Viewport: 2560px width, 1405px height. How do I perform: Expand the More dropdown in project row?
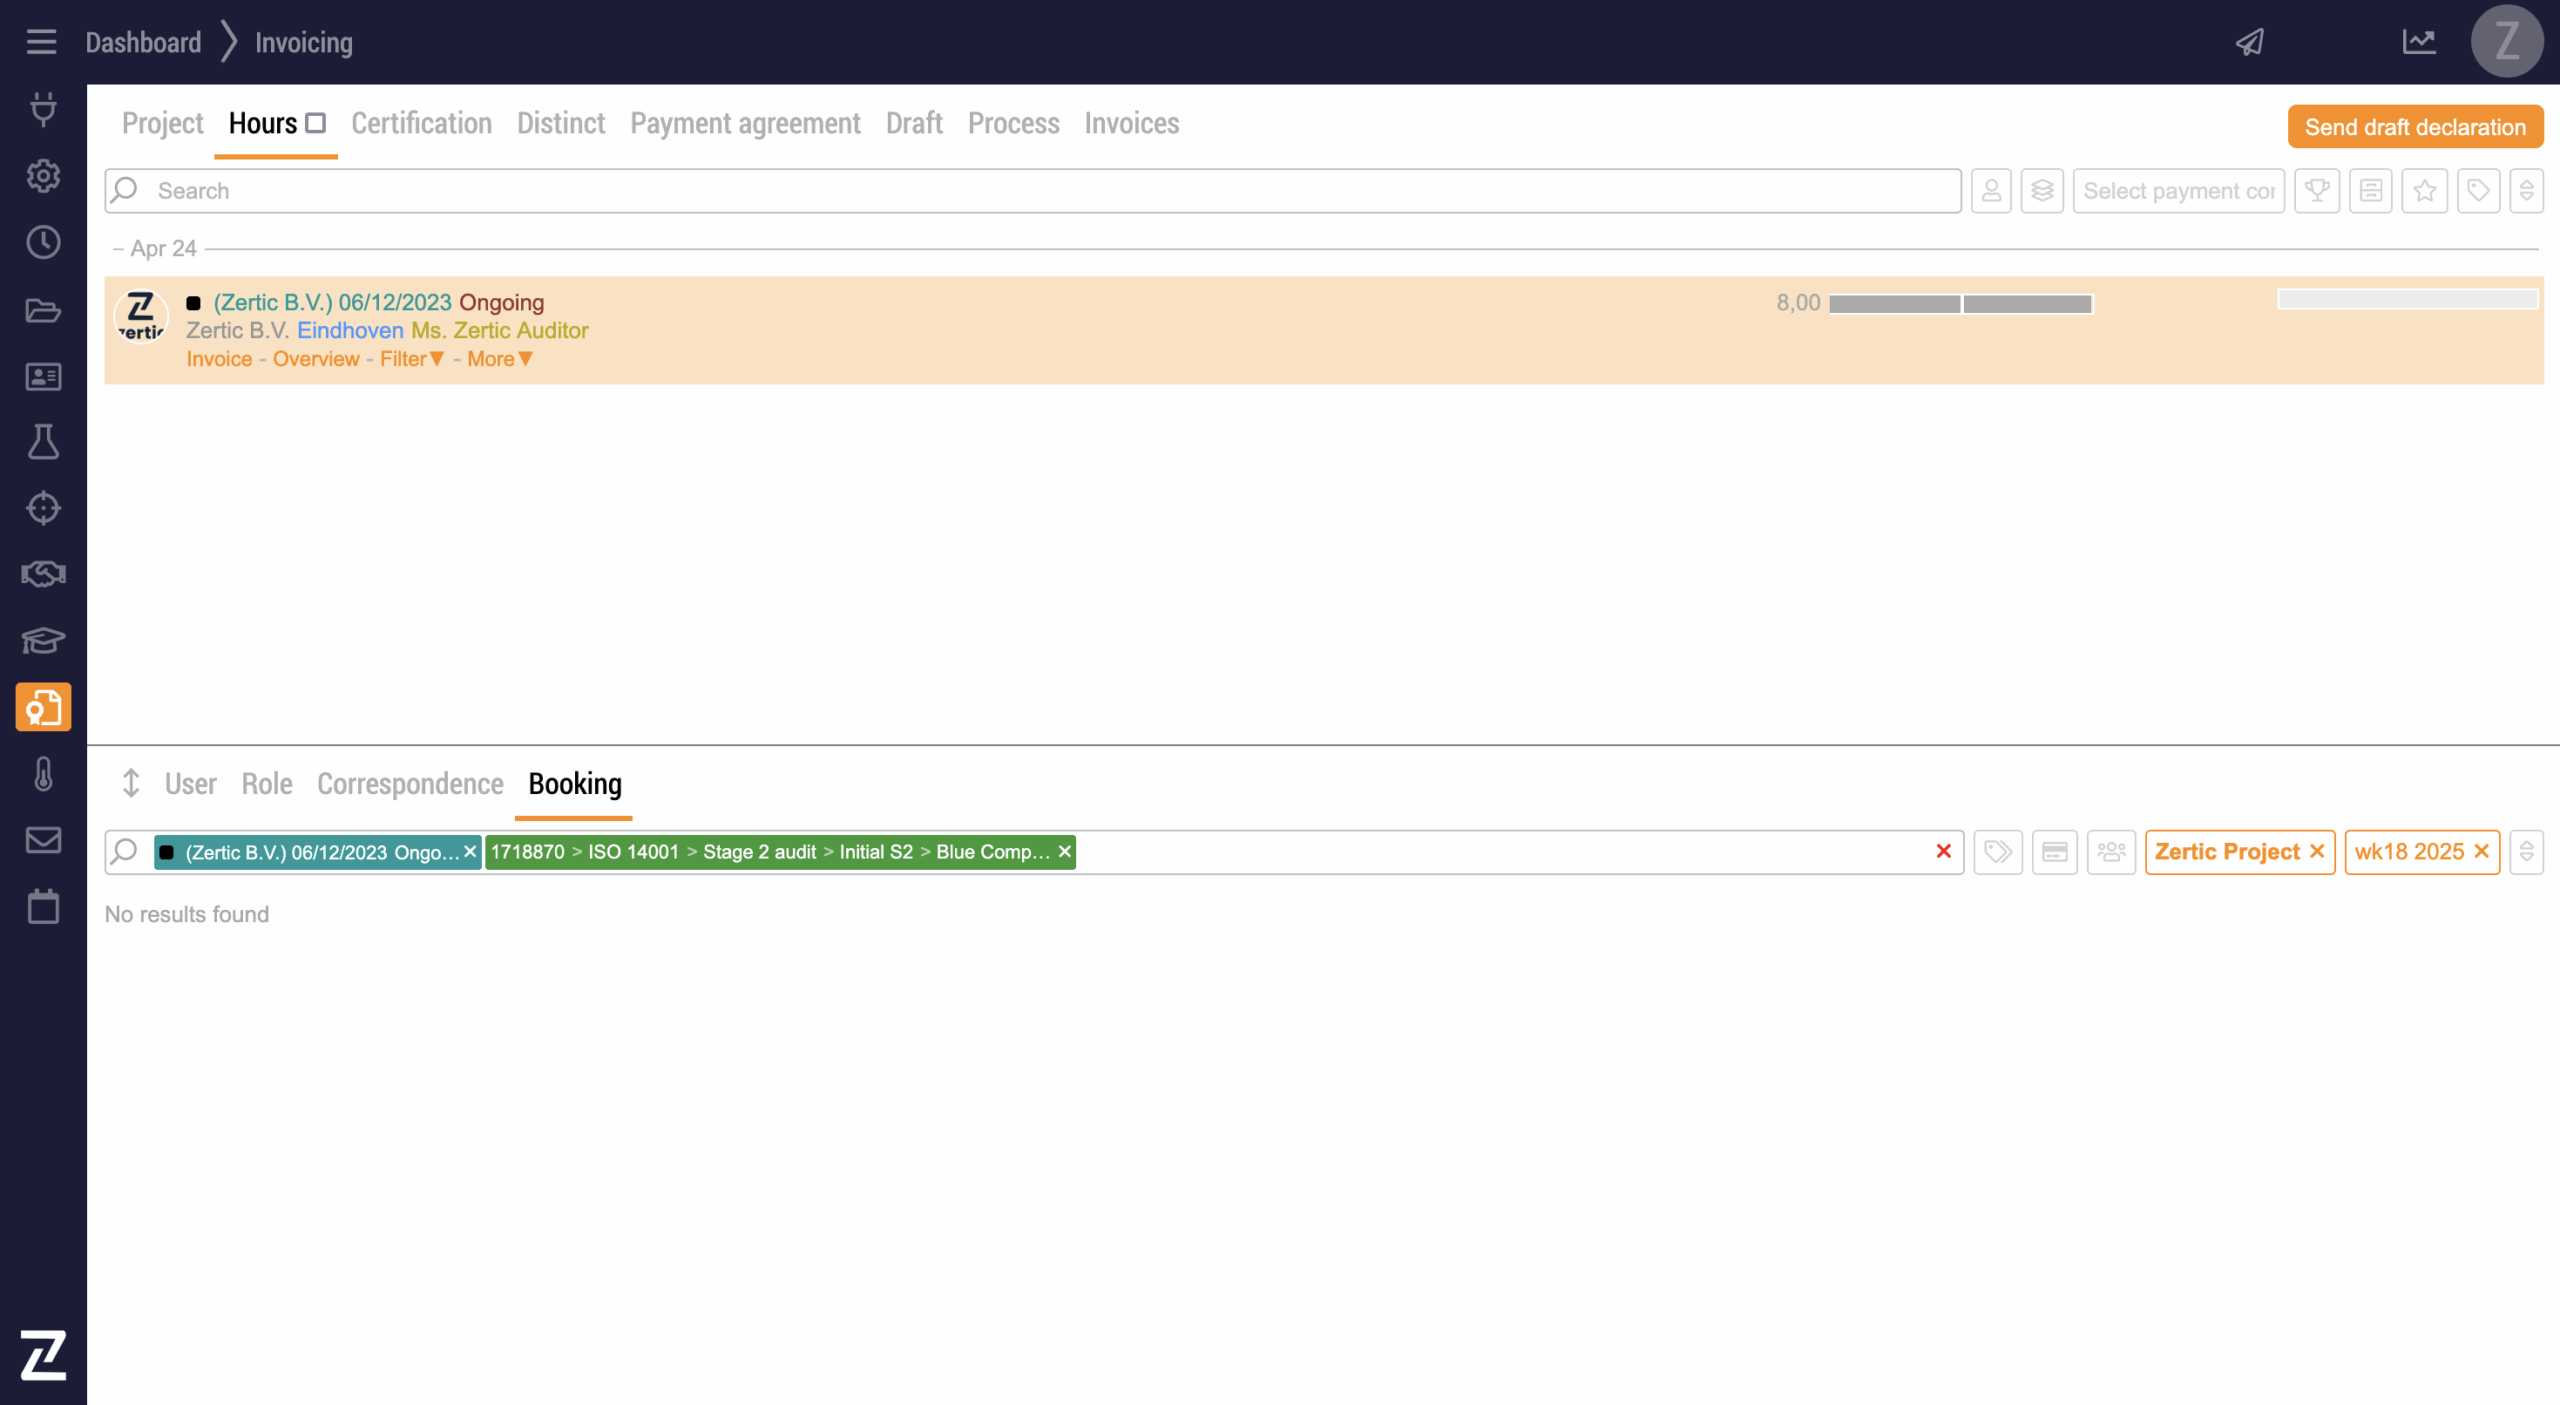point(499,359)
